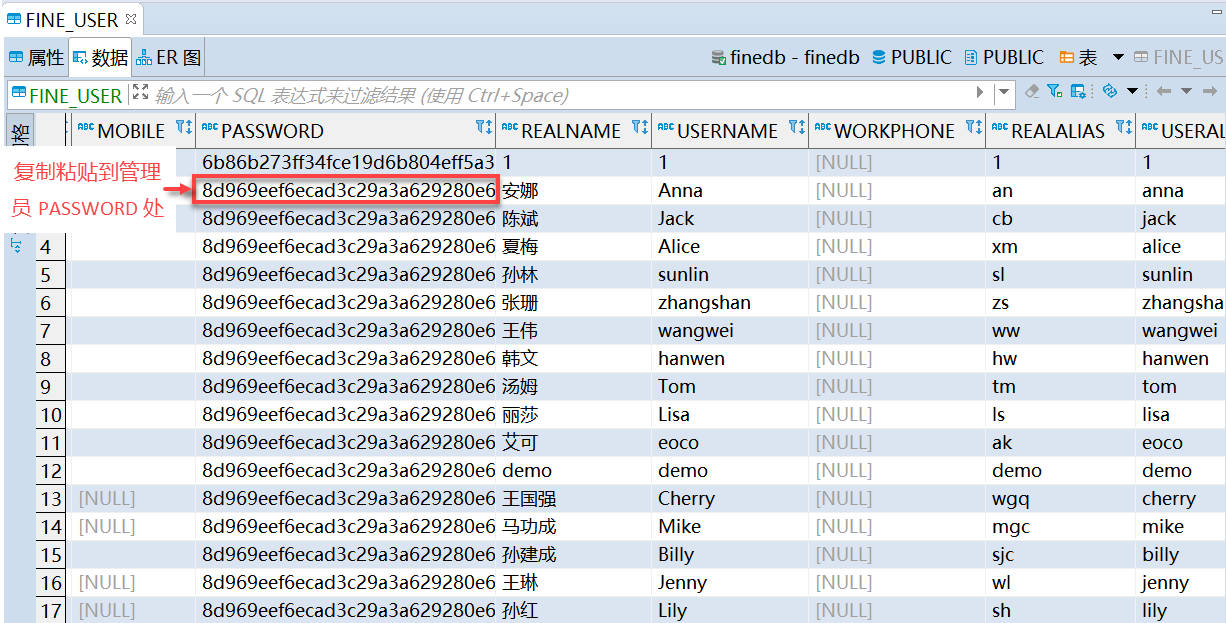Select the MOBILE column header
The image size is (1226, 623).
tap(133, 130)
